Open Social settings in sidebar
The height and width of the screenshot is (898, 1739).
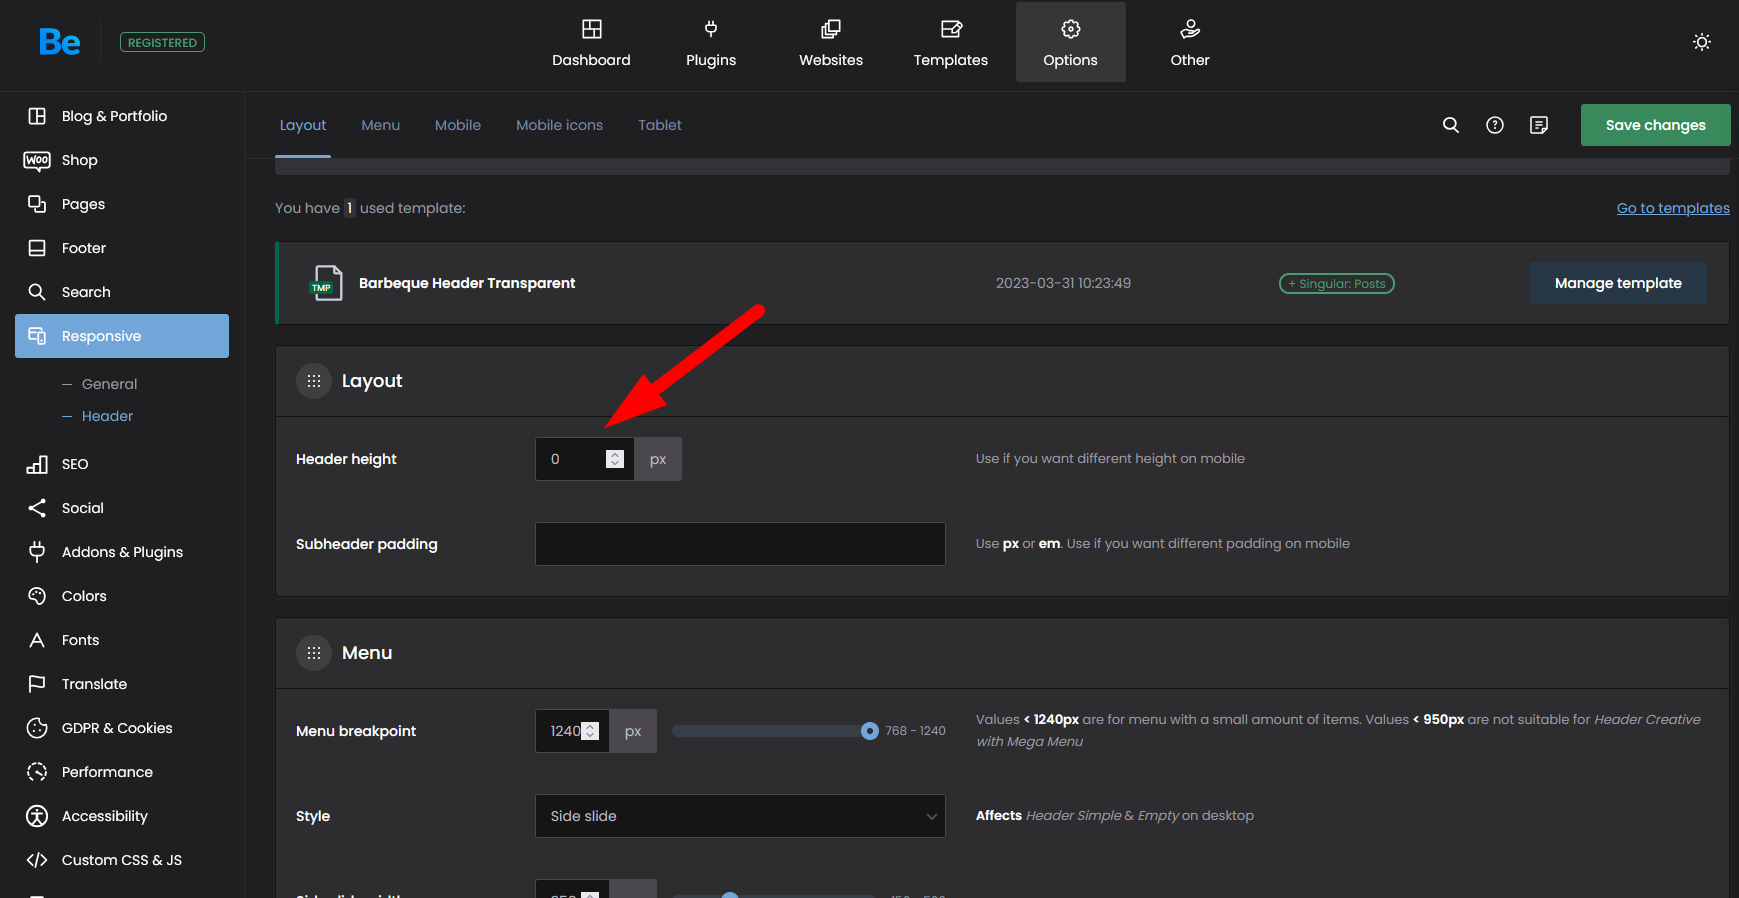click(122, 508)
